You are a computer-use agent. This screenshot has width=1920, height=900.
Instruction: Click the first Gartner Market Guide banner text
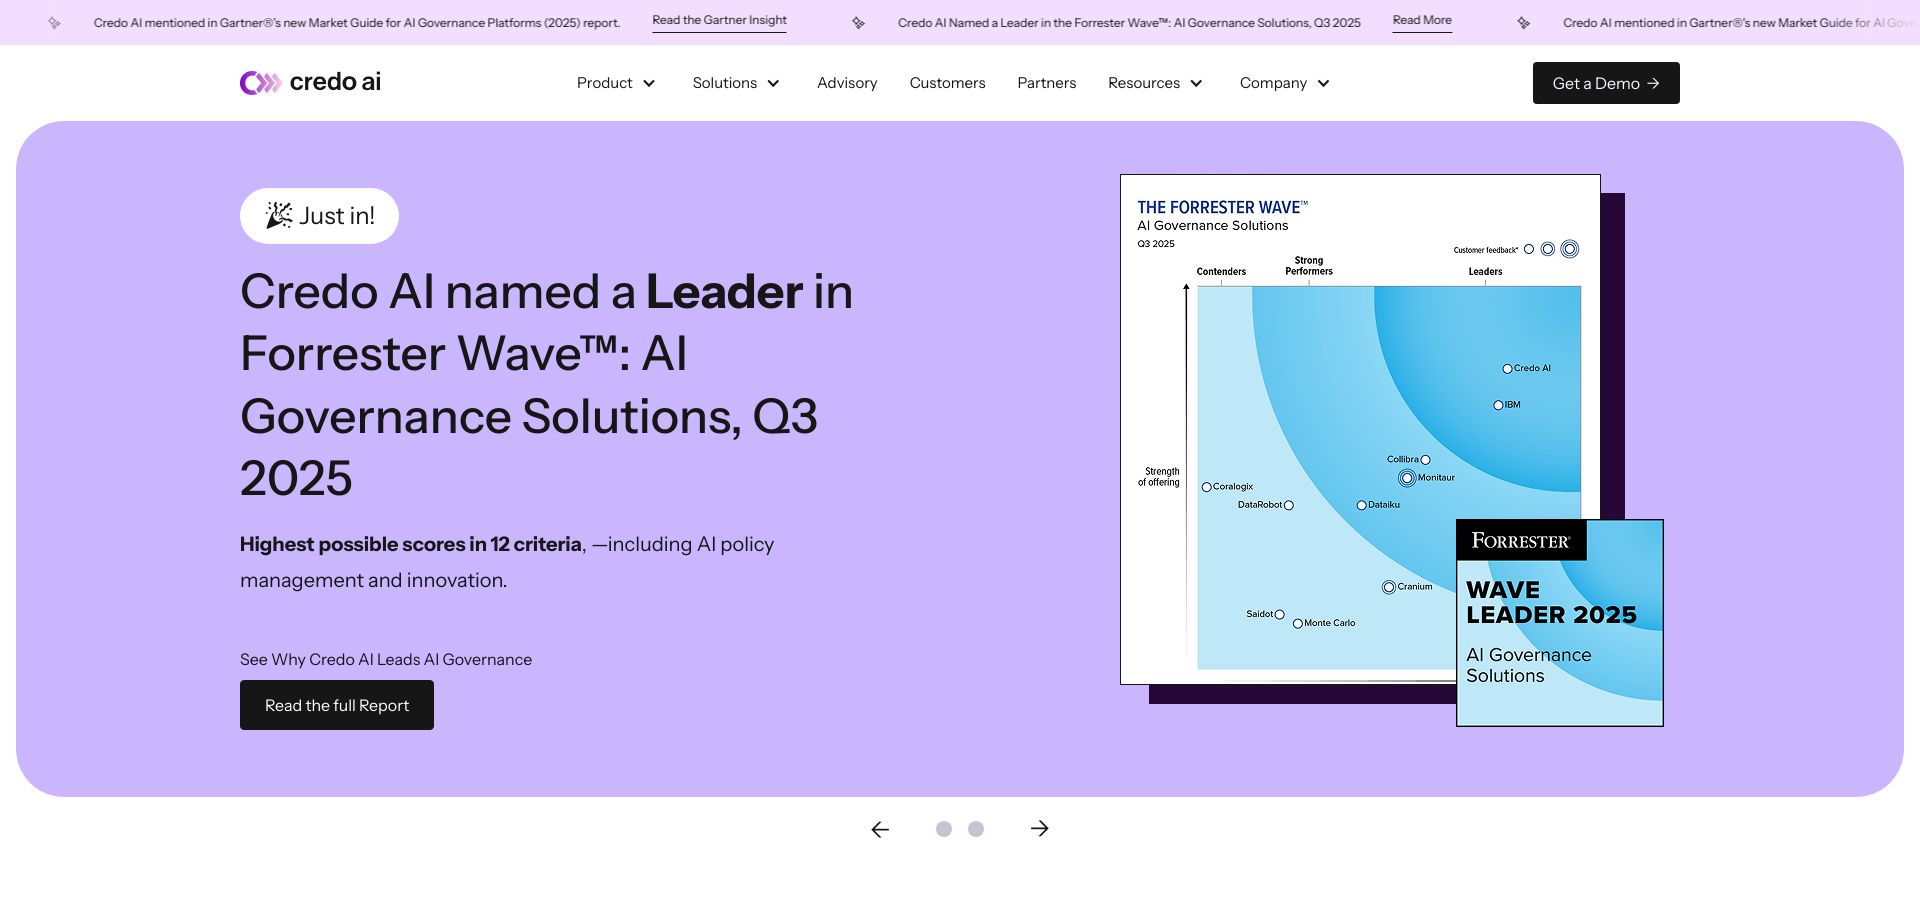(357, 22)
